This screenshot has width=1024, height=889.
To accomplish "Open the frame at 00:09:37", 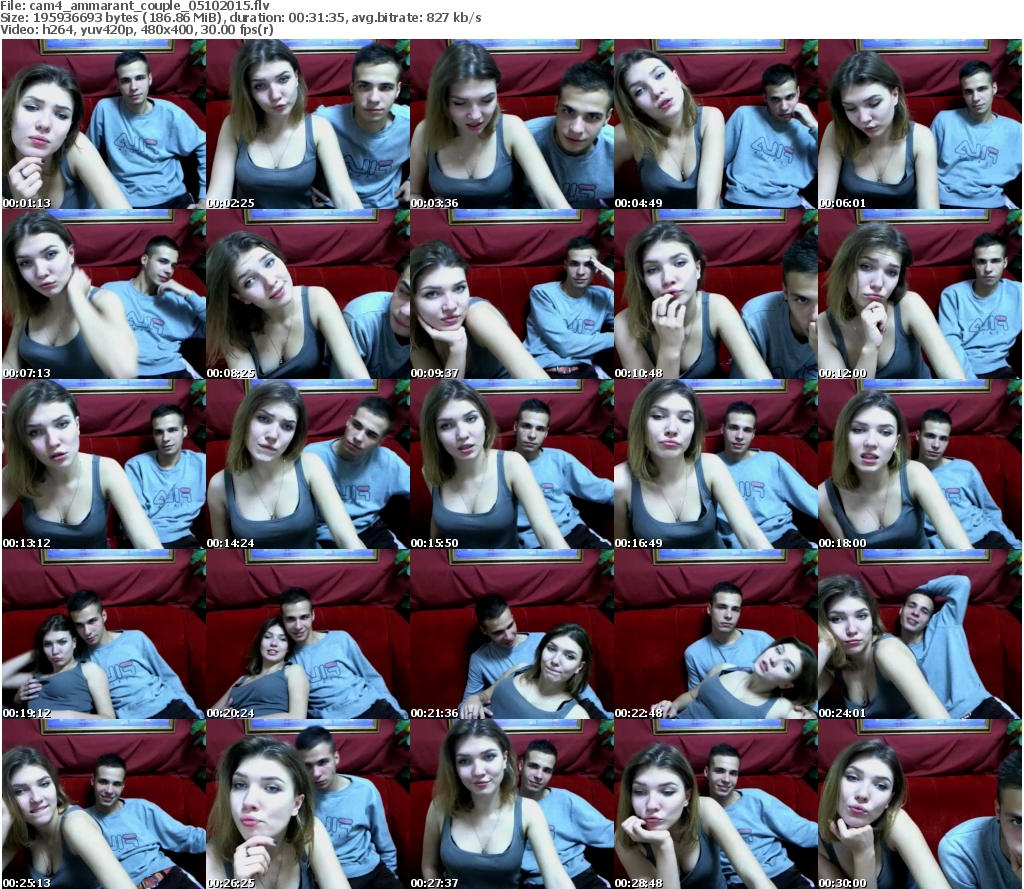I will click(512, 294).
